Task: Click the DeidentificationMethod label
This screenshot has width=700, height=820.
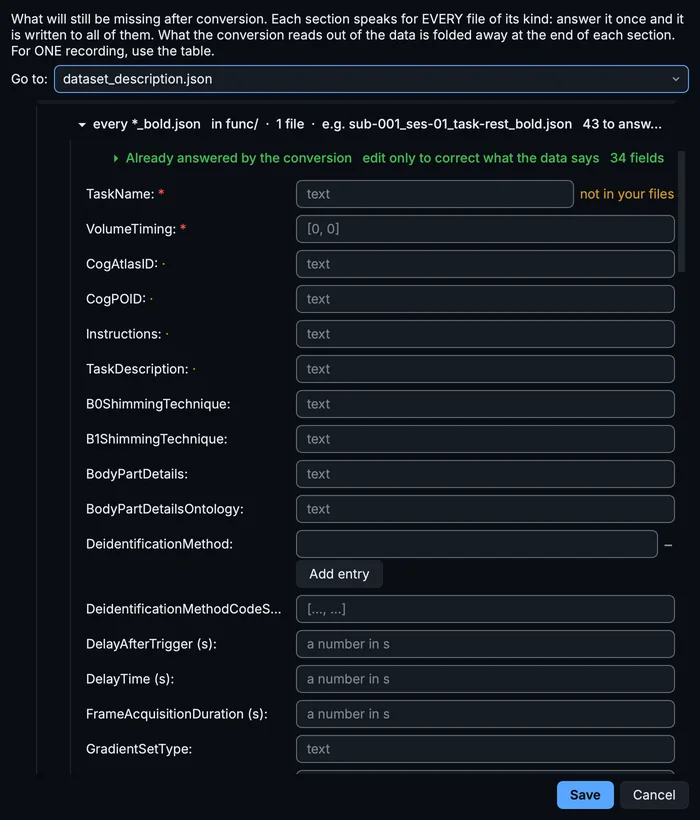Action: [x=159, y=544]
